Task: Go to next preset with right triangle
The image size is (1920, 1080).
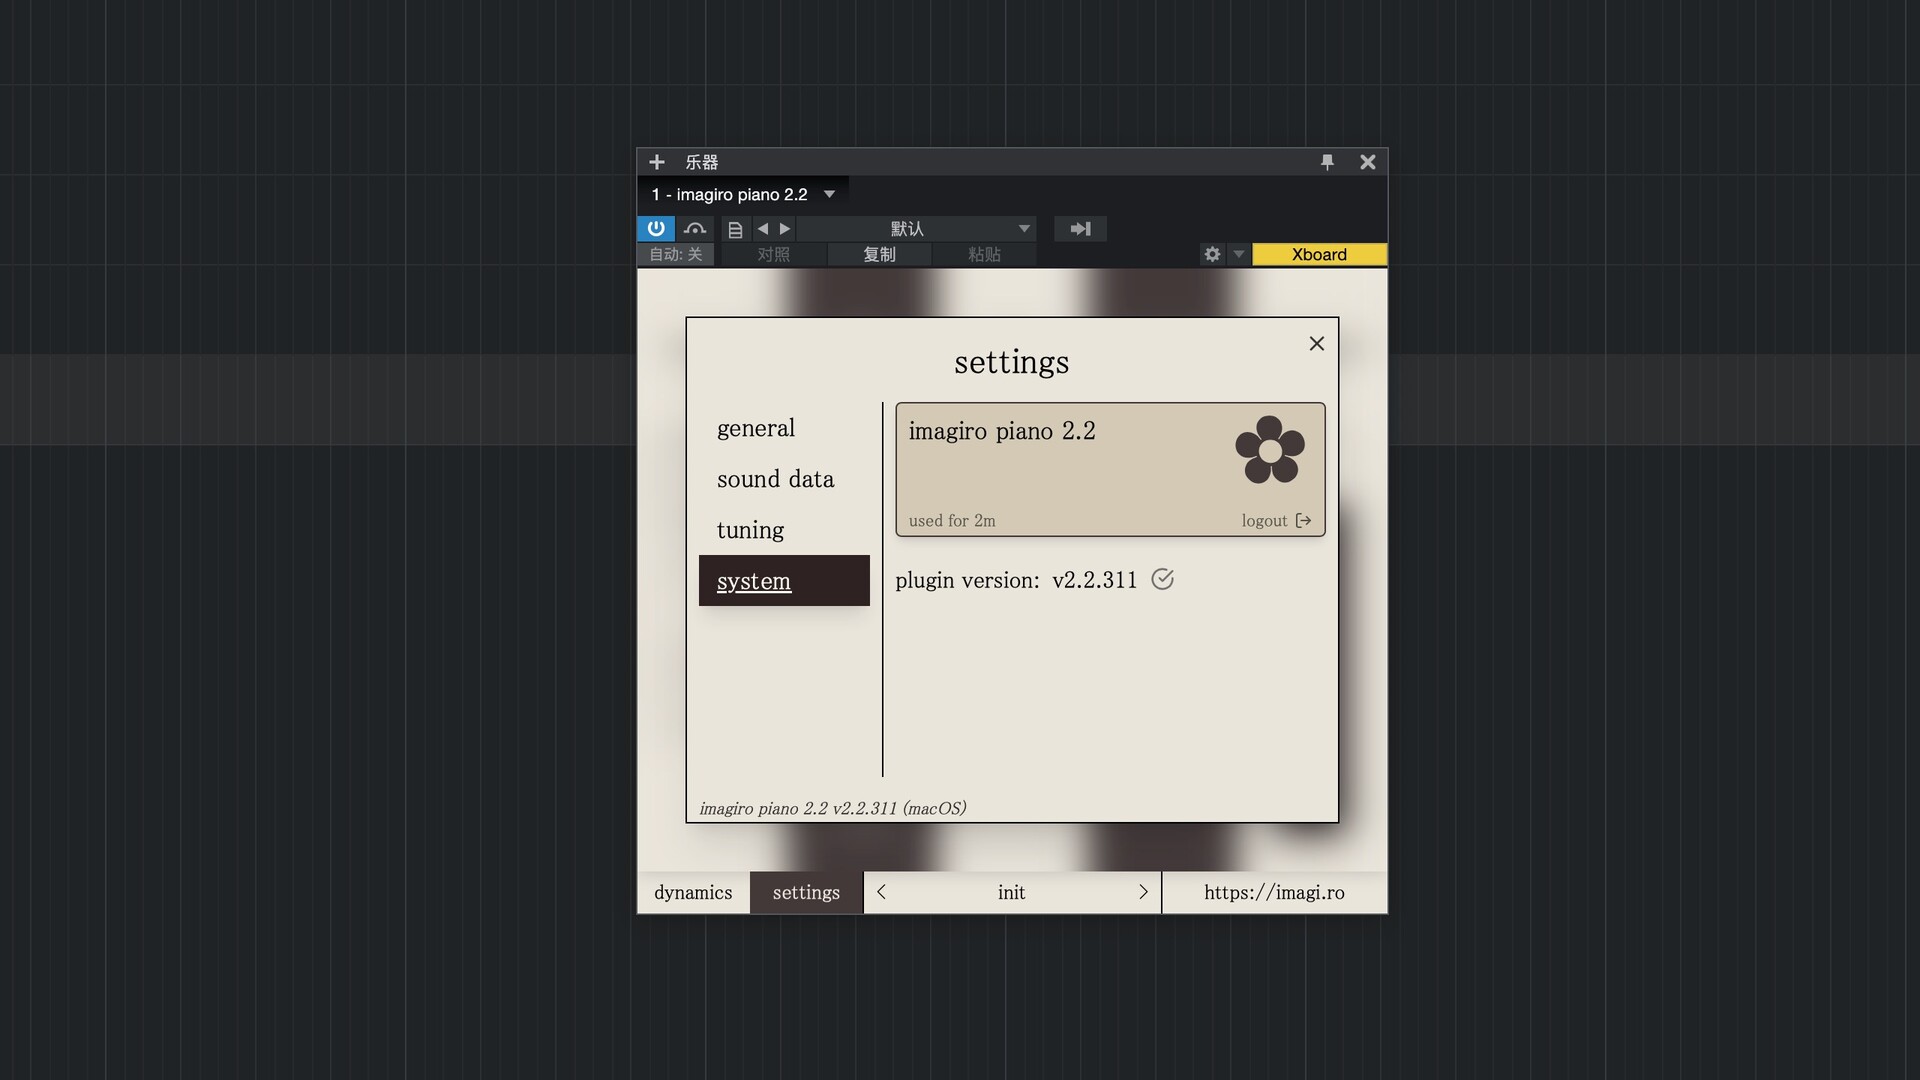Action: 785,229
